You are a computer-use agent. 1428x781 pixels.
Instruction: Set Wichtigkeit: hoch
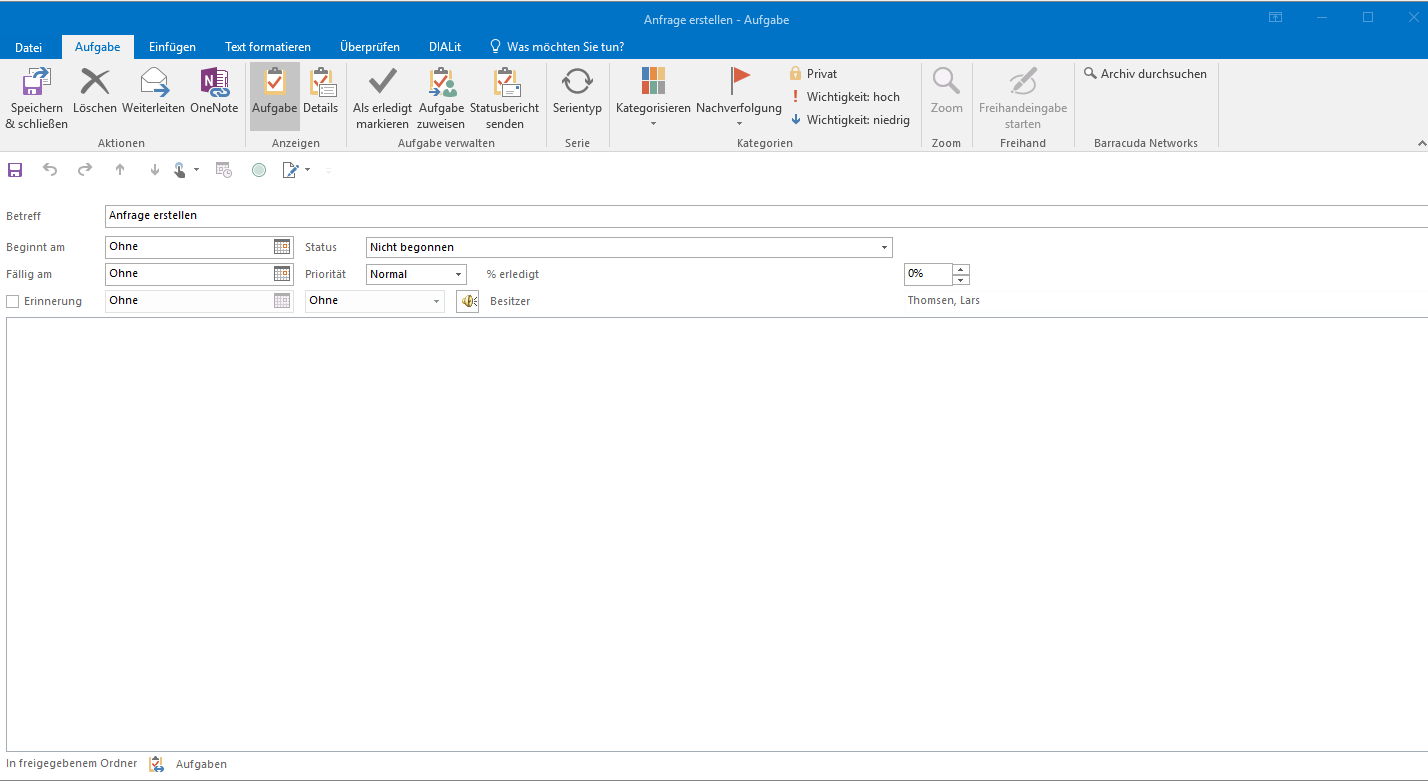click(x=845, y=97)
